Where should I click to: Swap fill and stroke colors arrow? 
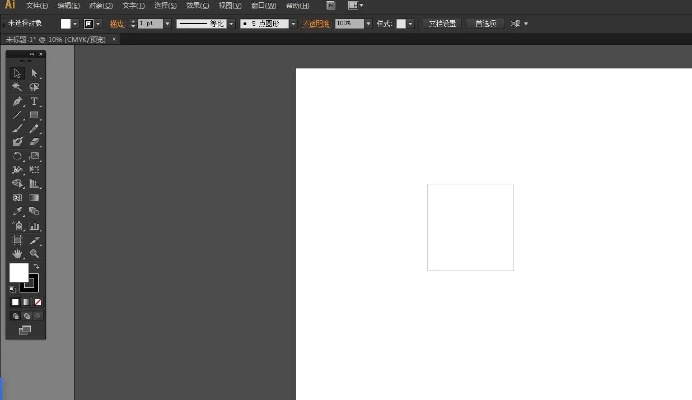(36, 266)
